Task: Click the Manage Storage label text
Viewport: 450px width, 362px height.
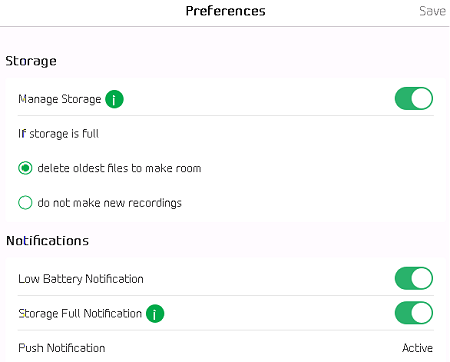Action: pos(60,99)
